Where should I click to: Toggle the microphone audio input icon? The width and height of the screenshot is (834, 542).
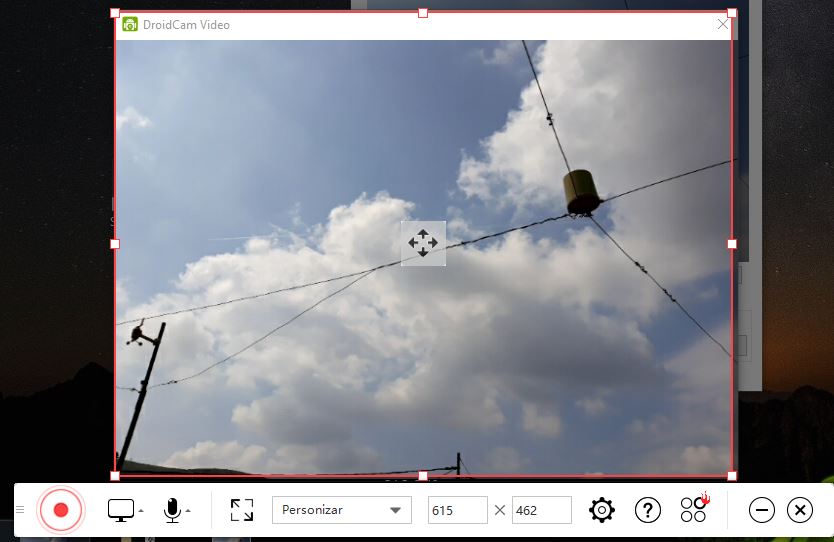172,510
